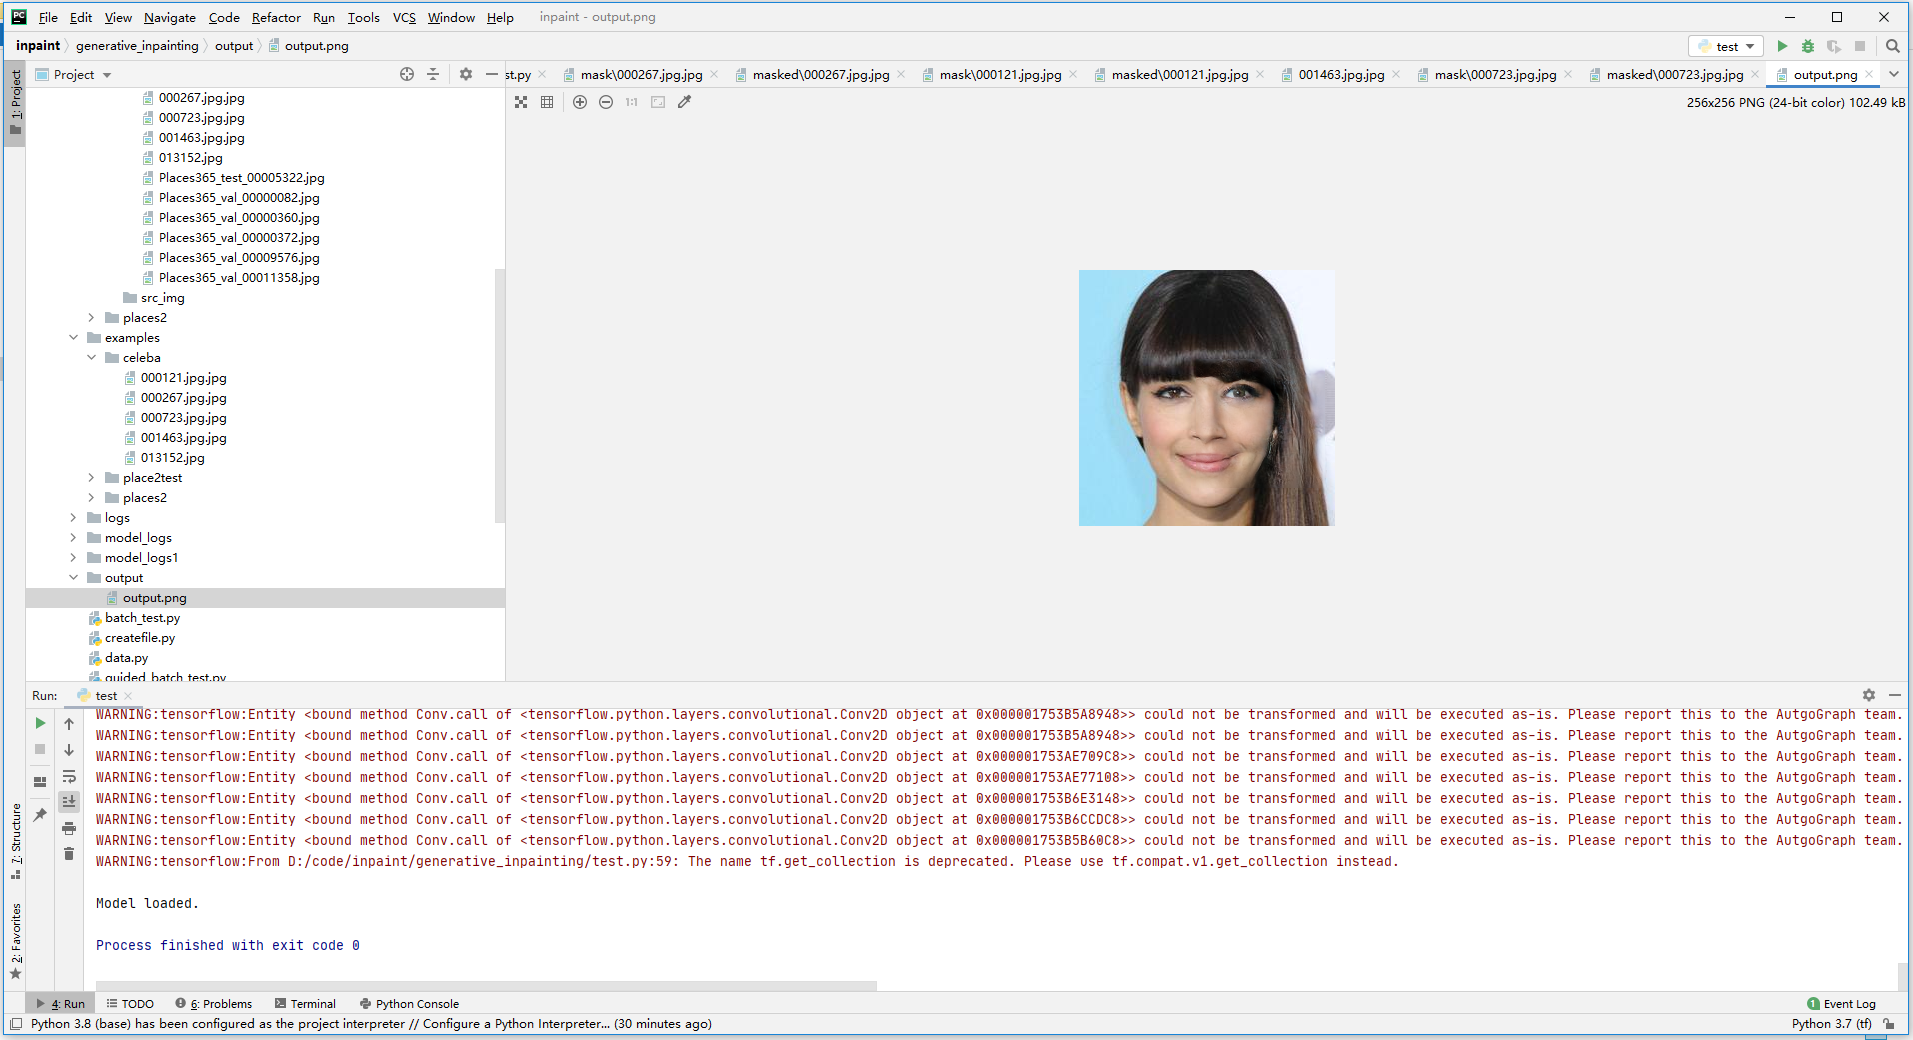Screen dimensions: 1913x1040
Task: Open the Refactor menu
Action: 276,17
